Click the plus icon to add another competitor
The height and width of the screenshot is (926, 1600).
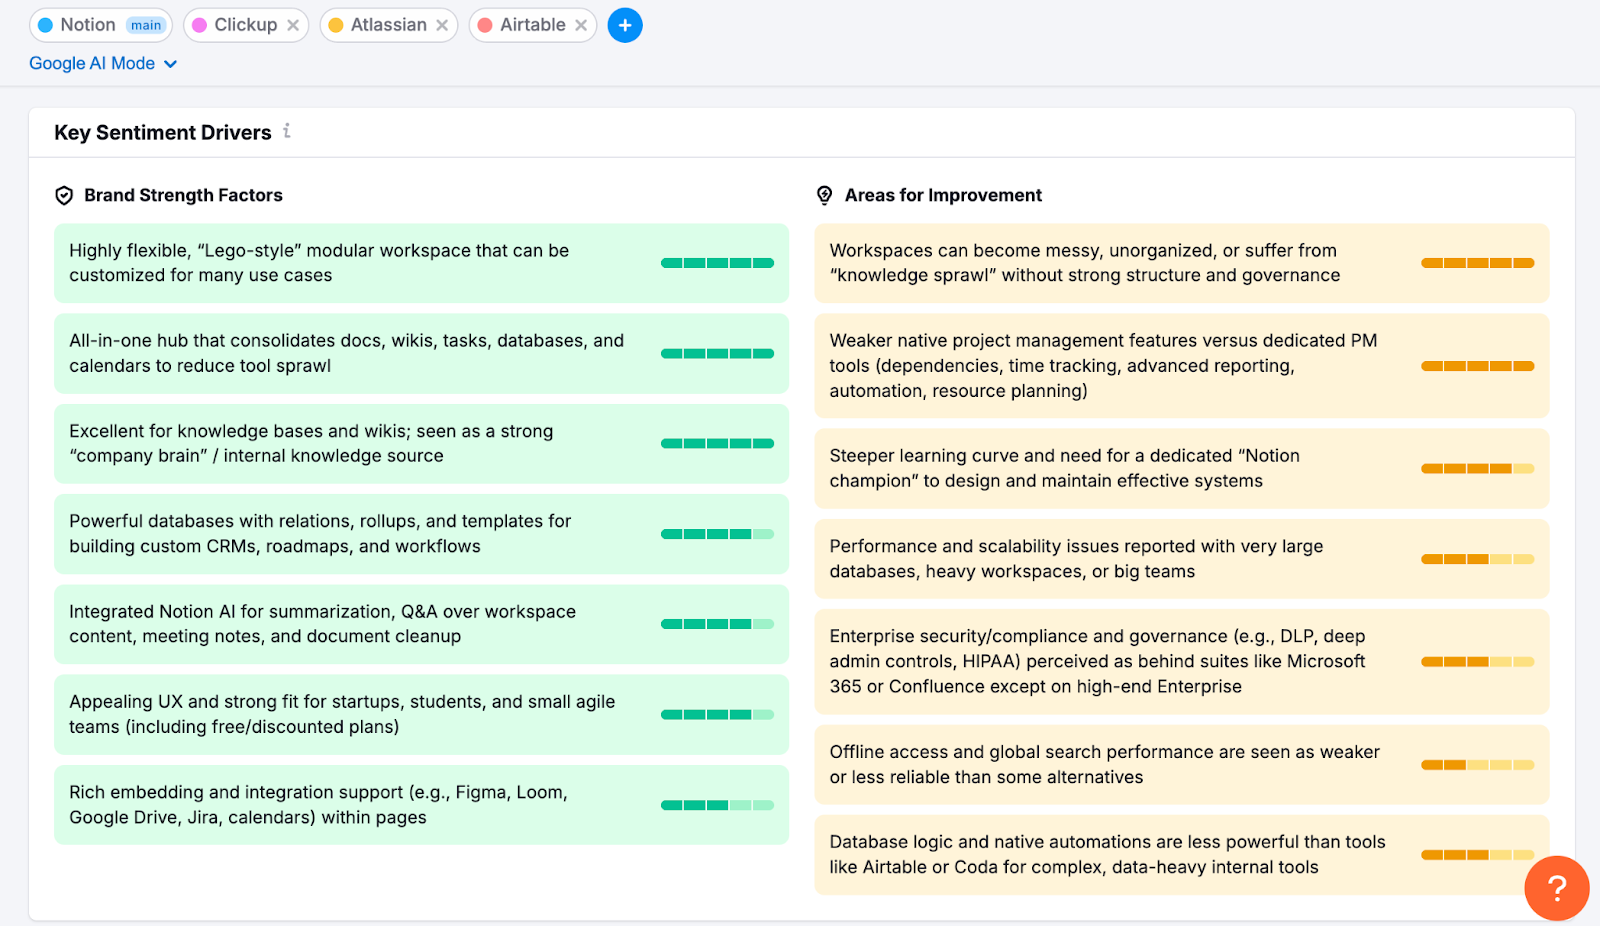[x=625, y=25]
